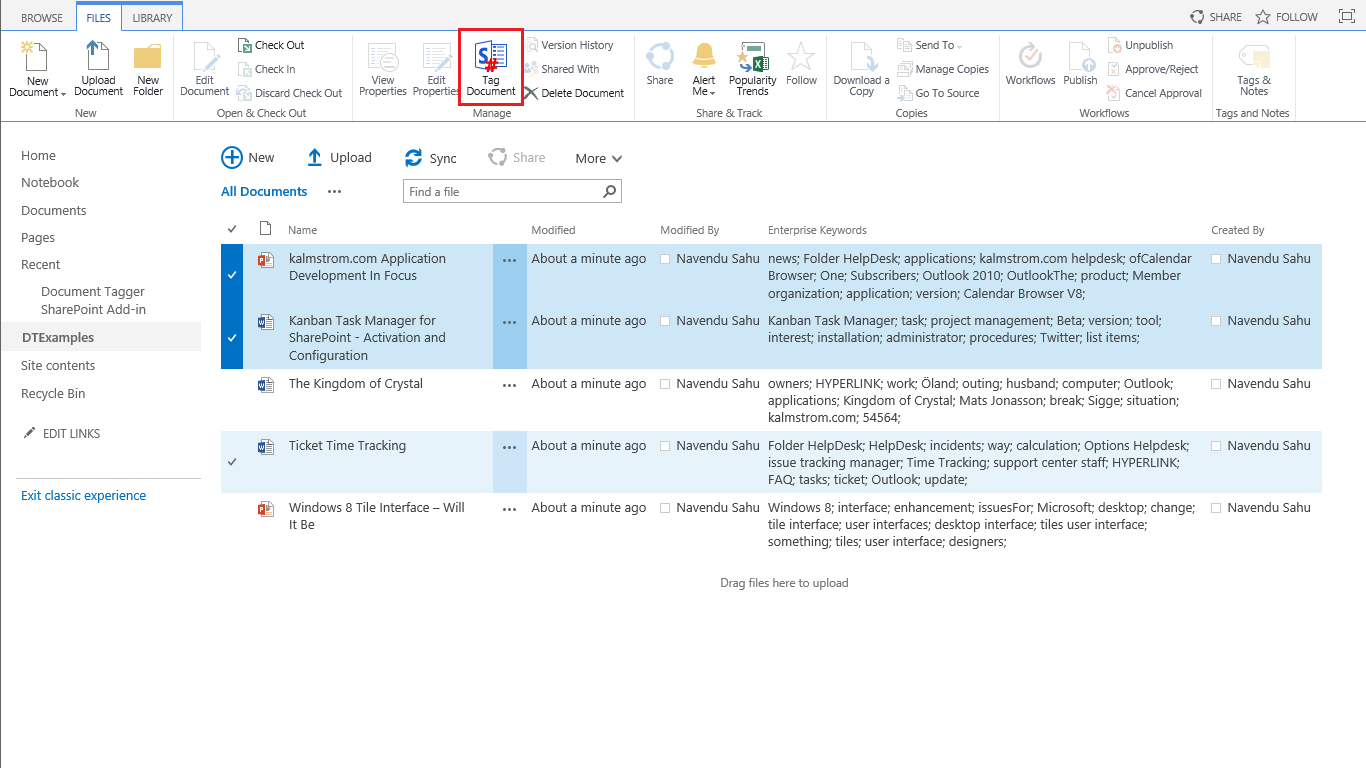
Task: Open the views ellipsis next to All Documents
Action: 334,191
